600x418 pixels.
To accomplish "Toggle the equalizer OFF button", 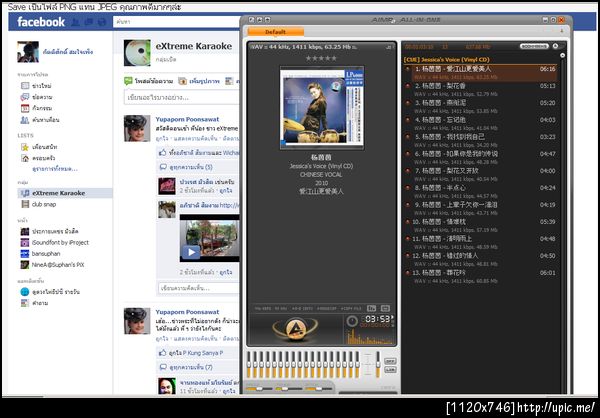I will tap(390, 361).
